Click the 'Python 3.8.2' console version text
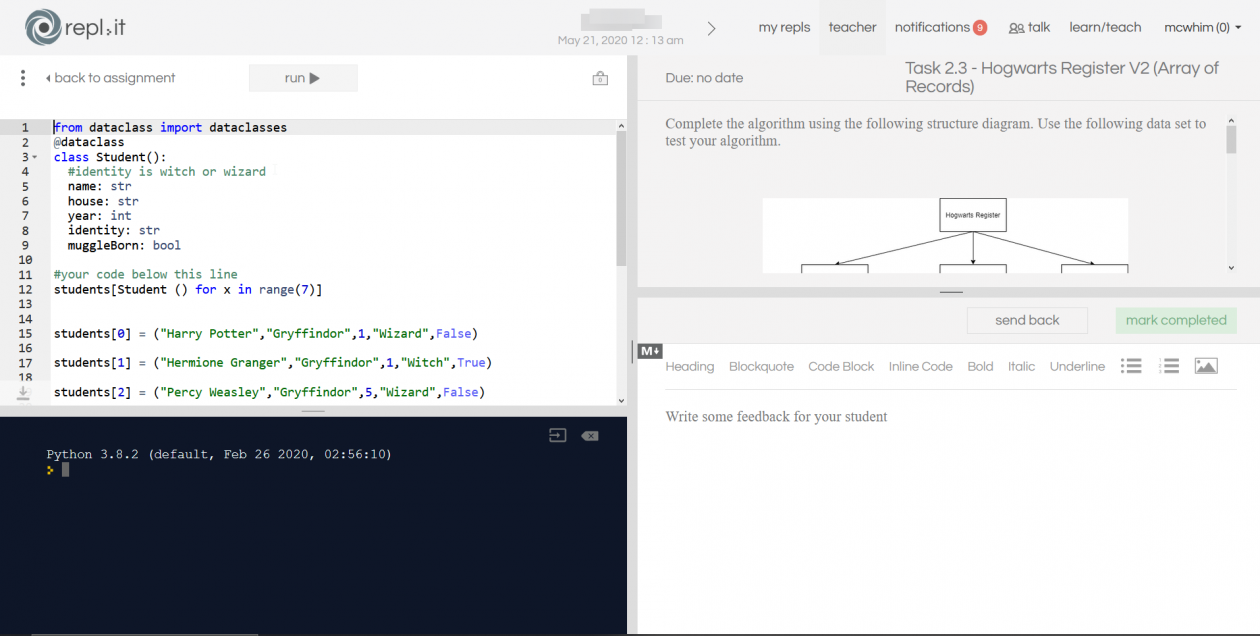This screenshot has width=1260, height=636. pyautogui.click(x=219, y=454)
